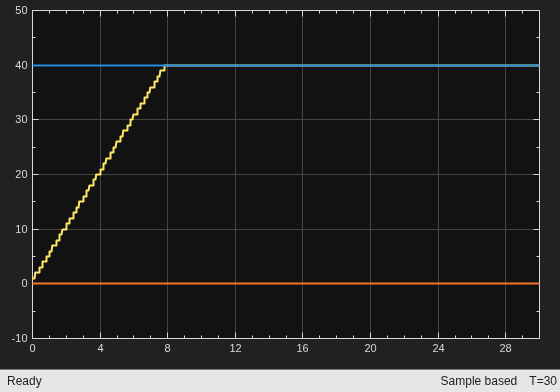
Task: Click the x-axis label '12'
Action: point(235,348)
